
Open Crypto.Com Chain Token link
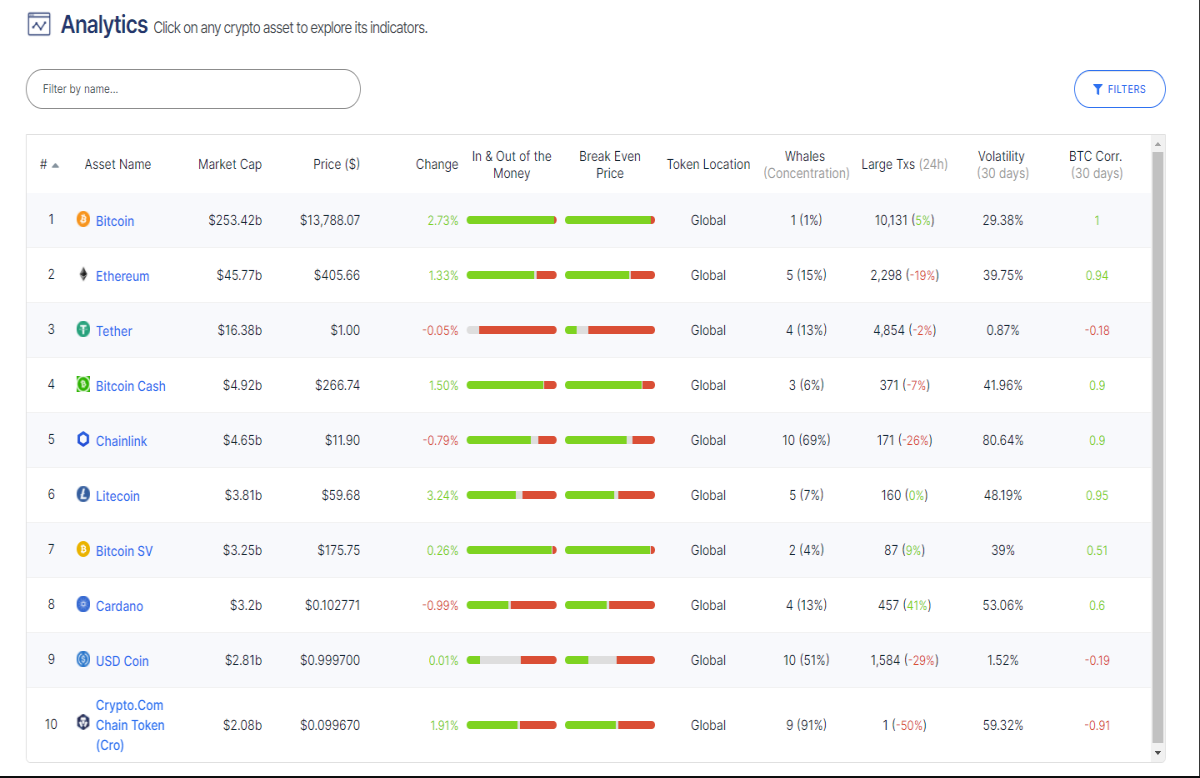point(130,725)
